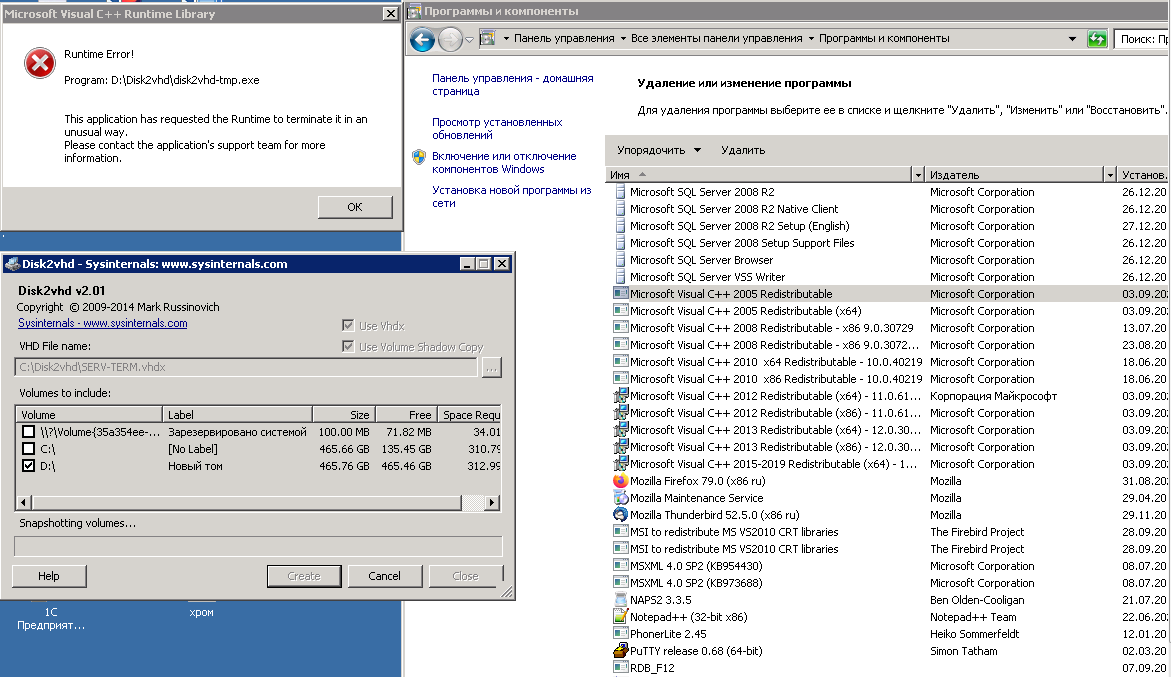This screenshot has width=1171, height=677.
Task: Click the Microsoft SQL Server 2008 R2 icon
Action: click(620, 192)
